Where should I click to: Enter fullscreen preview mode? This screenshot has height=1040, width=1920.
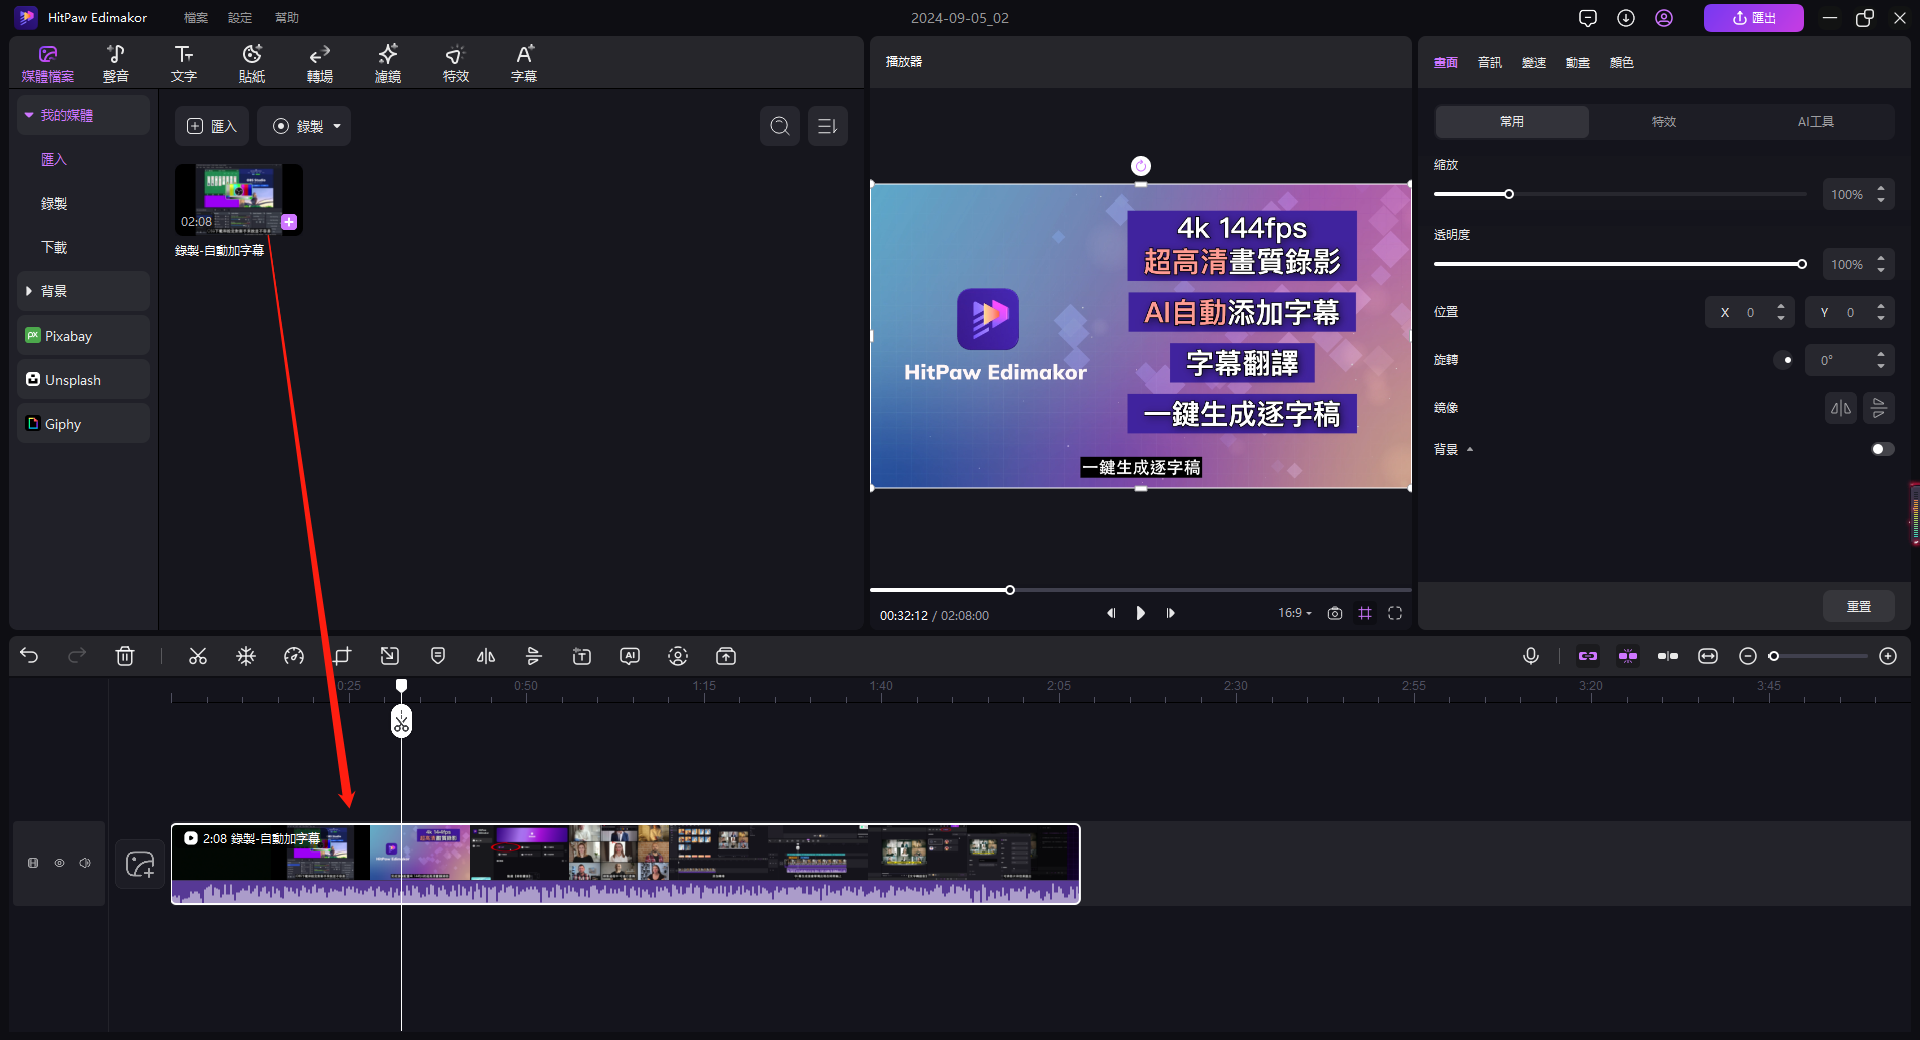pos(1395,613)
